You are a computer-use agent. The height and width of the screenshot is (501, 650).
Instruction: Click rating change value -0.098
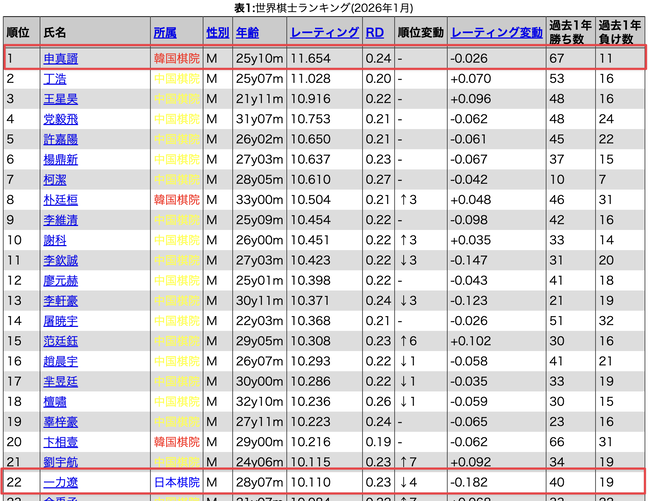click(469, 220)
